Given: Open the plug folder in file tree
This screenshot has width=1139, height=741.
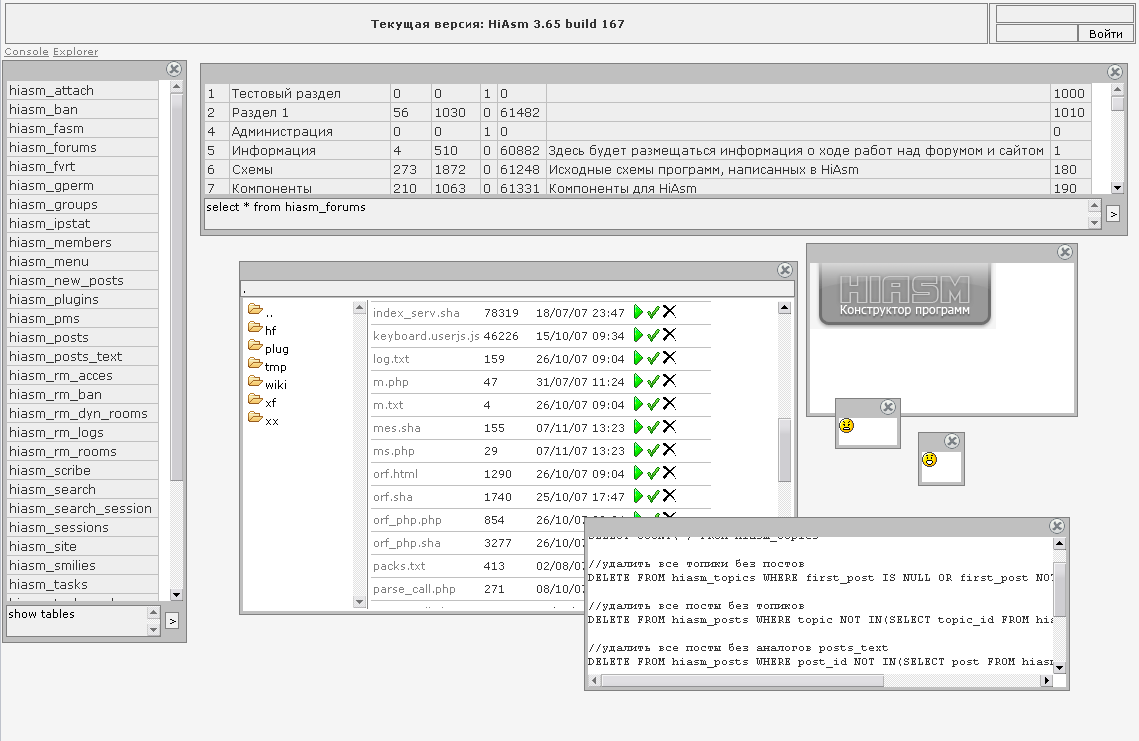Looking at the screenshot, I should [x=276, y=348].
